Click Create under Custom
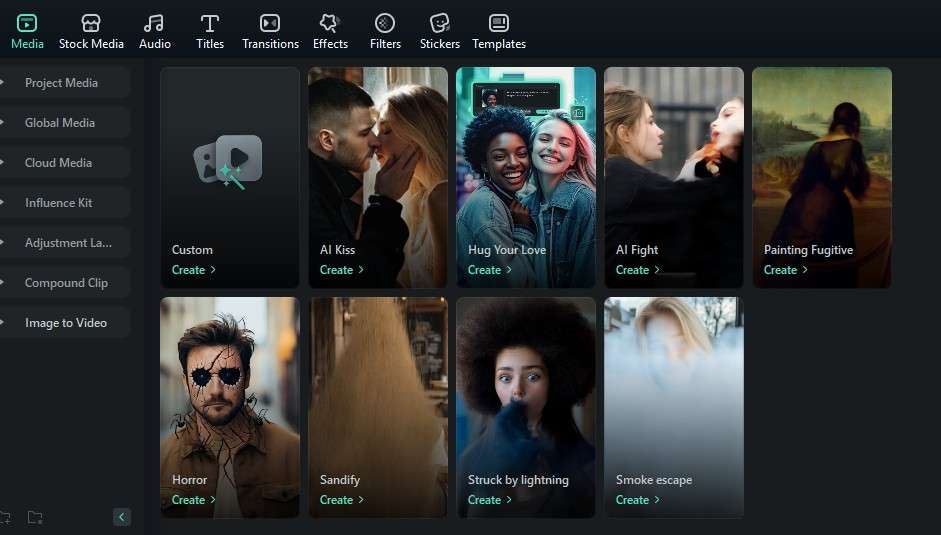The height and width of the screenshot is (535, 941). point(193,270)
